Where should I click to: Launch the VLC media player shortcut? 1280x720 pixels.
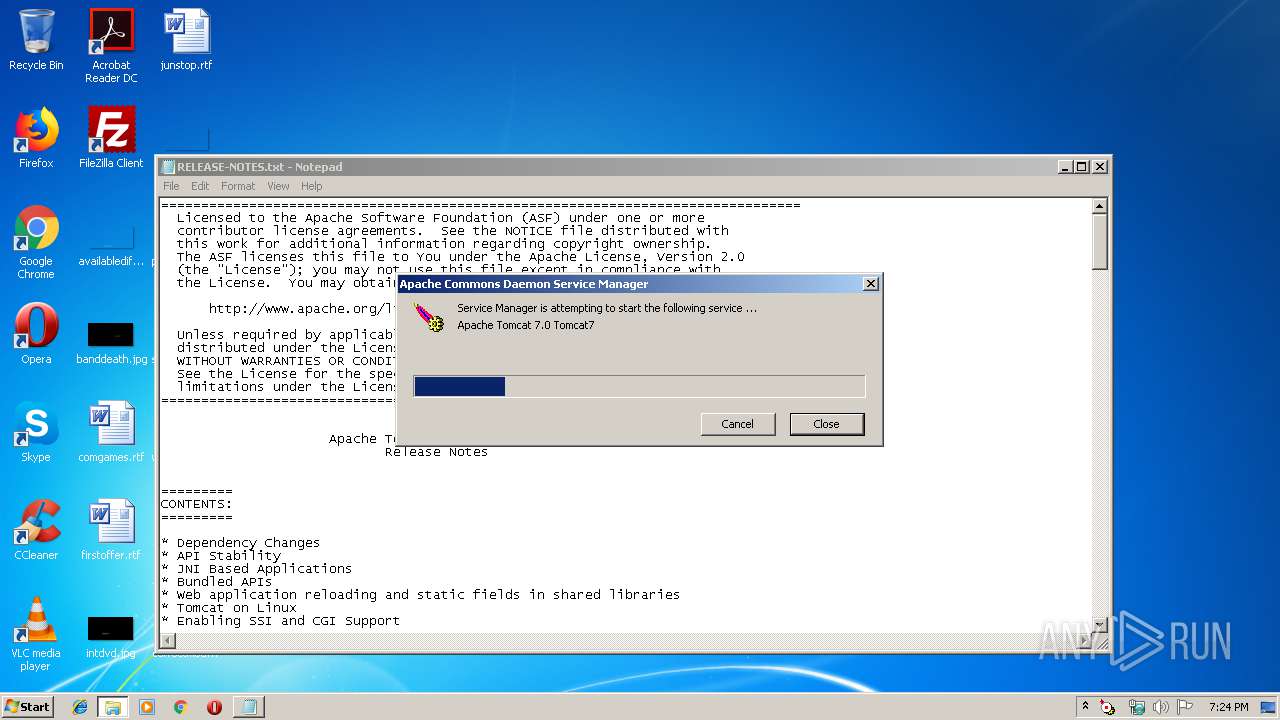(x=36, y=634)
